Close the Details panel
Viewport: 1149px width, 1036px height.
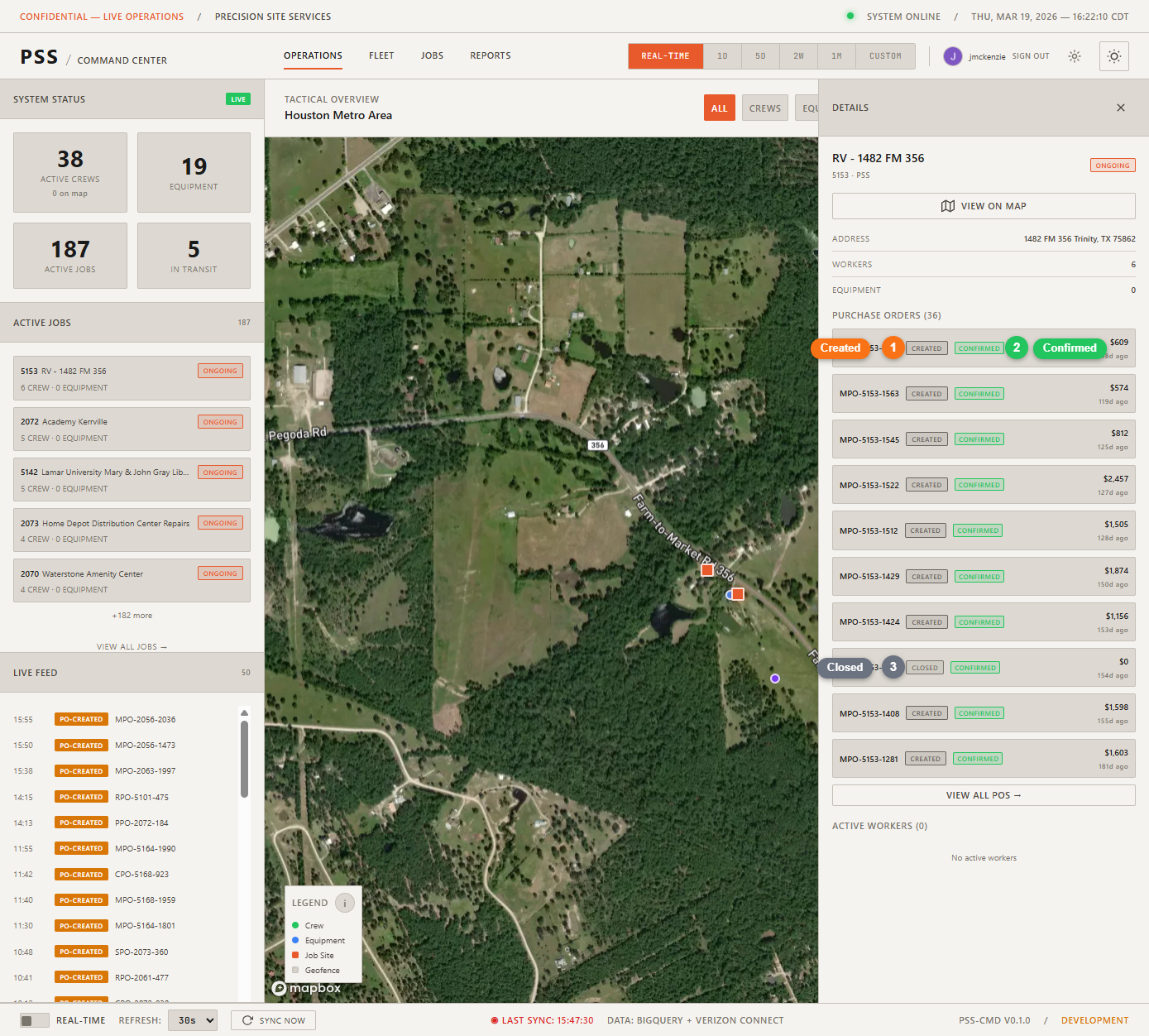click(x=1120, y=108)
